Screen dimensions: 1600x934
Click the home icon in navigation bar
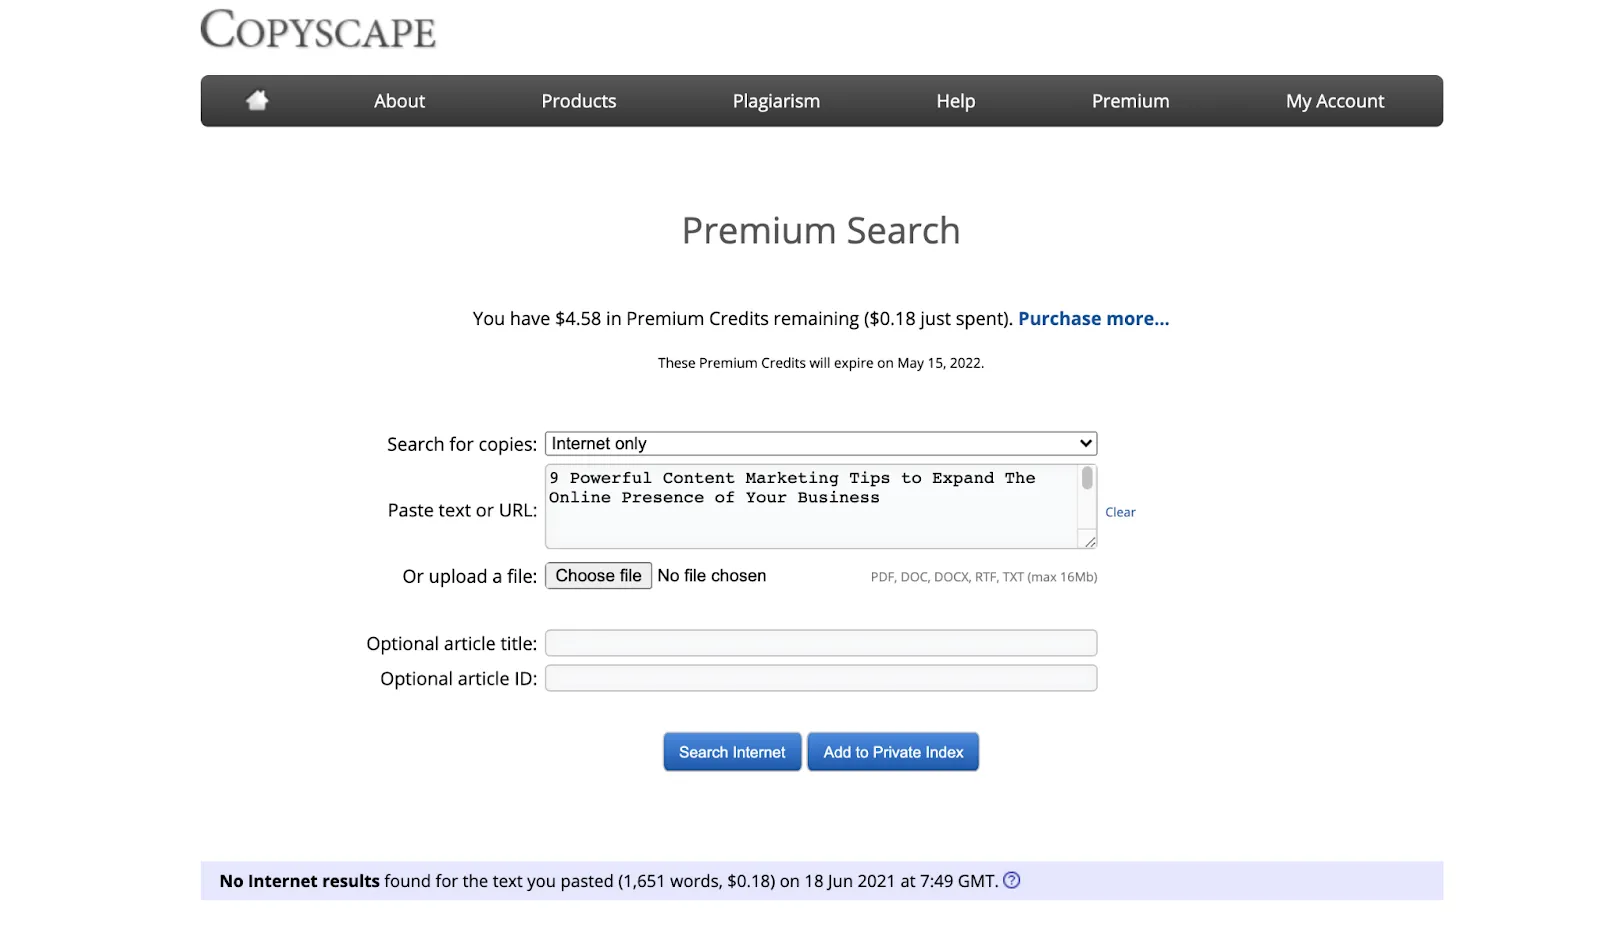tap(258, 100)
